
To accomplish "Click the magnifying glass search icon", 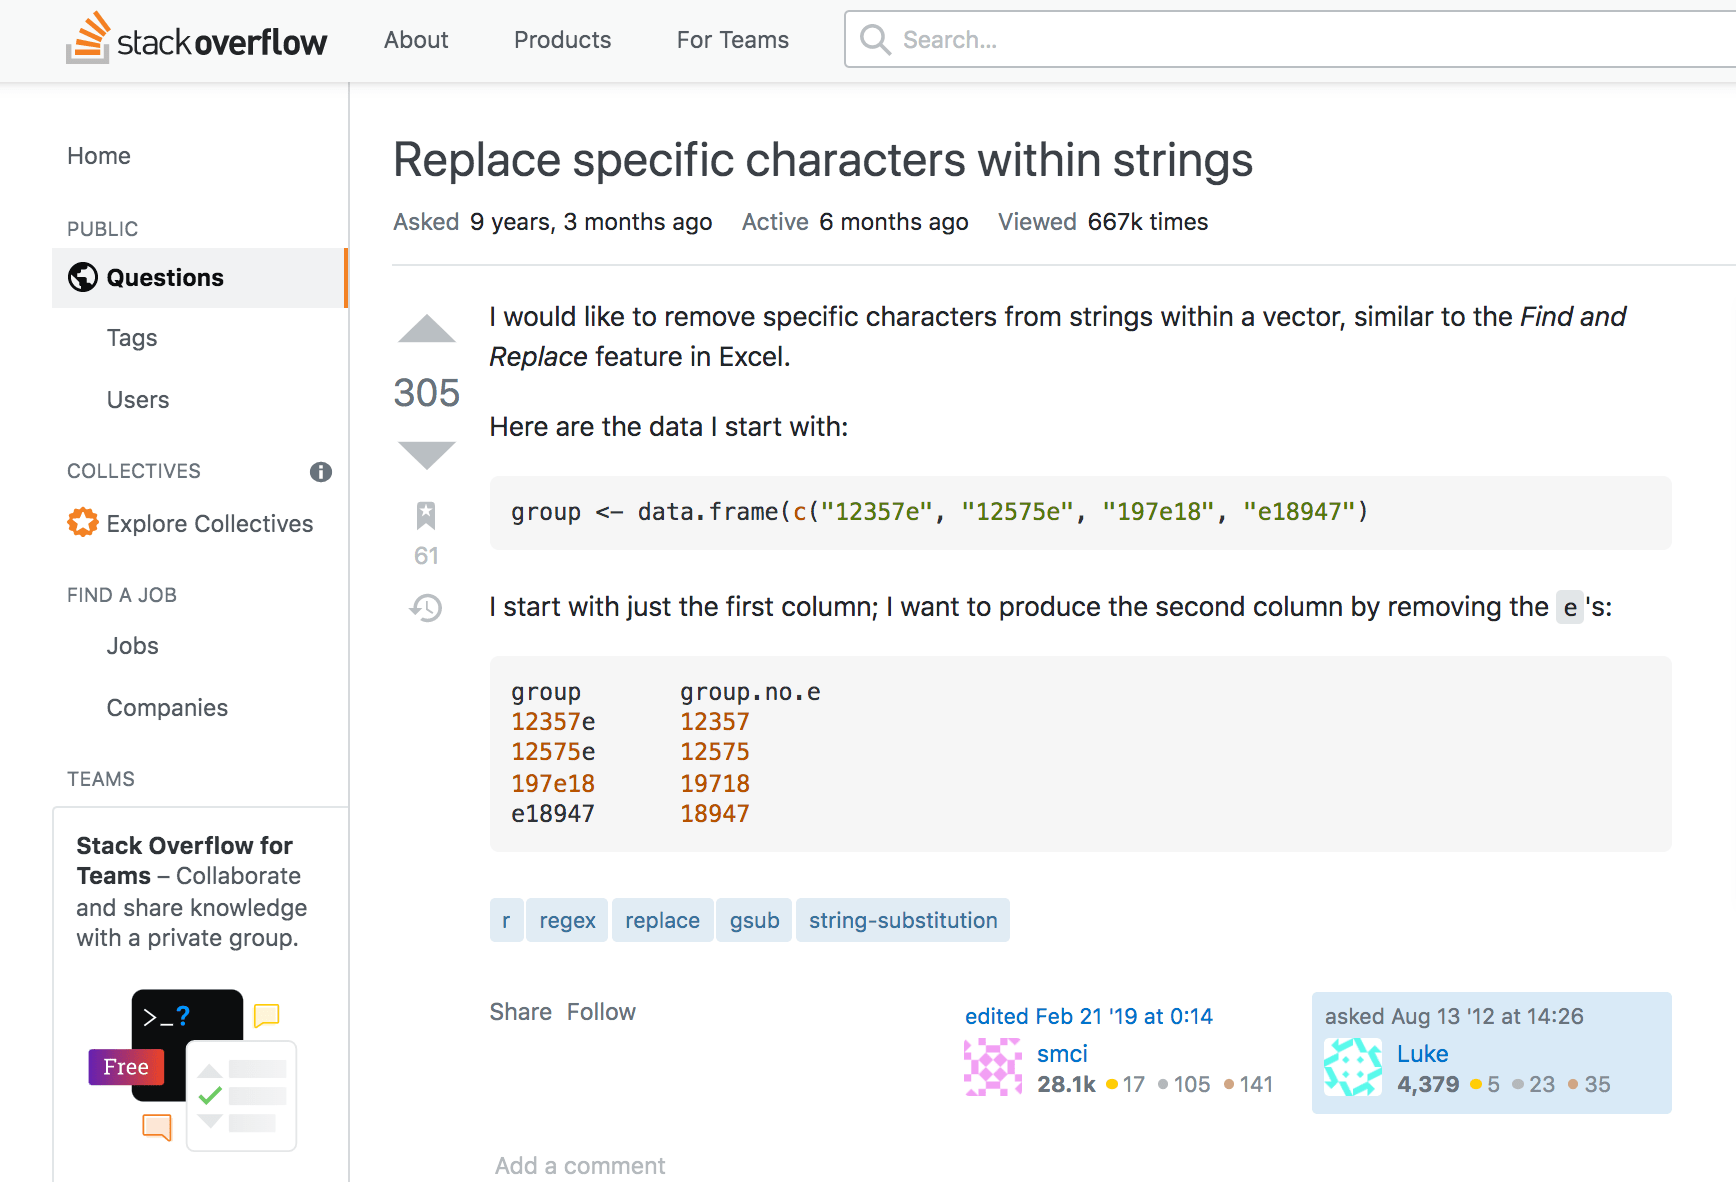I will [874, 39].
